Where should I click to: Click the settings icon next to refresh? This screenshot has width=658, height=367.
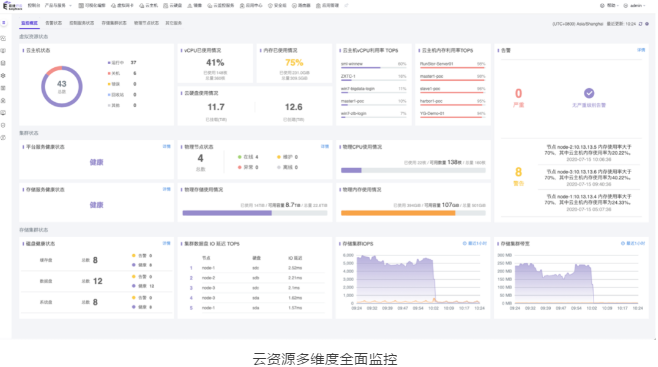point(647,24)
